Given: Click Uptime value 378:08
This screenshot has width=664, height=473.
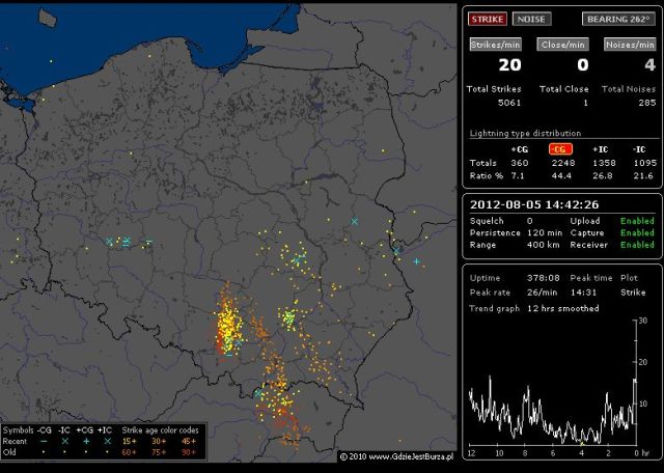Looking at the screenshot, I should pos(543,278).
